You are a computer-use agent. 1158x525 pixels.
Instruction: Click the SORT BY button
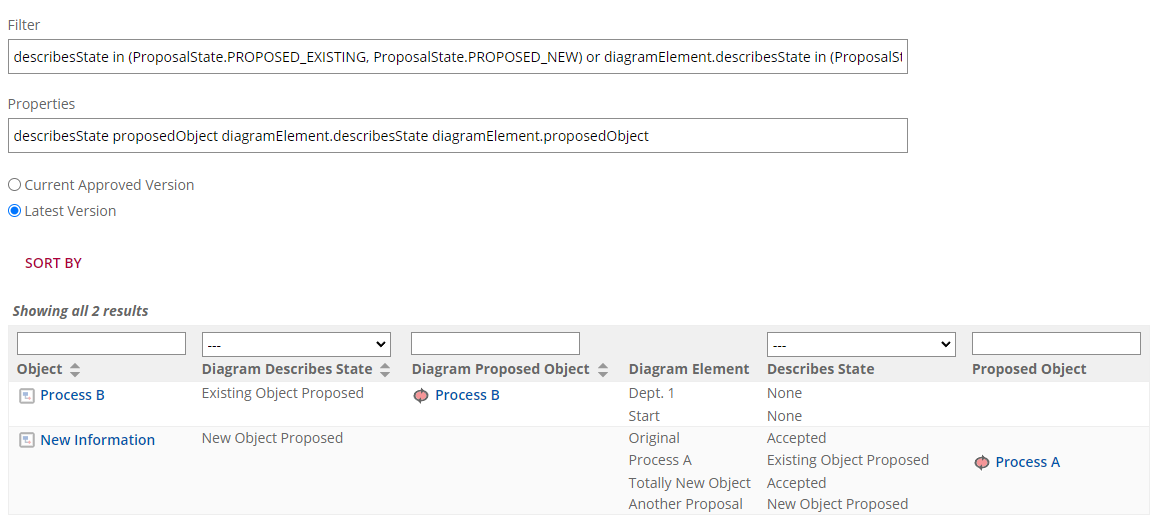click(x=53, y=263)
